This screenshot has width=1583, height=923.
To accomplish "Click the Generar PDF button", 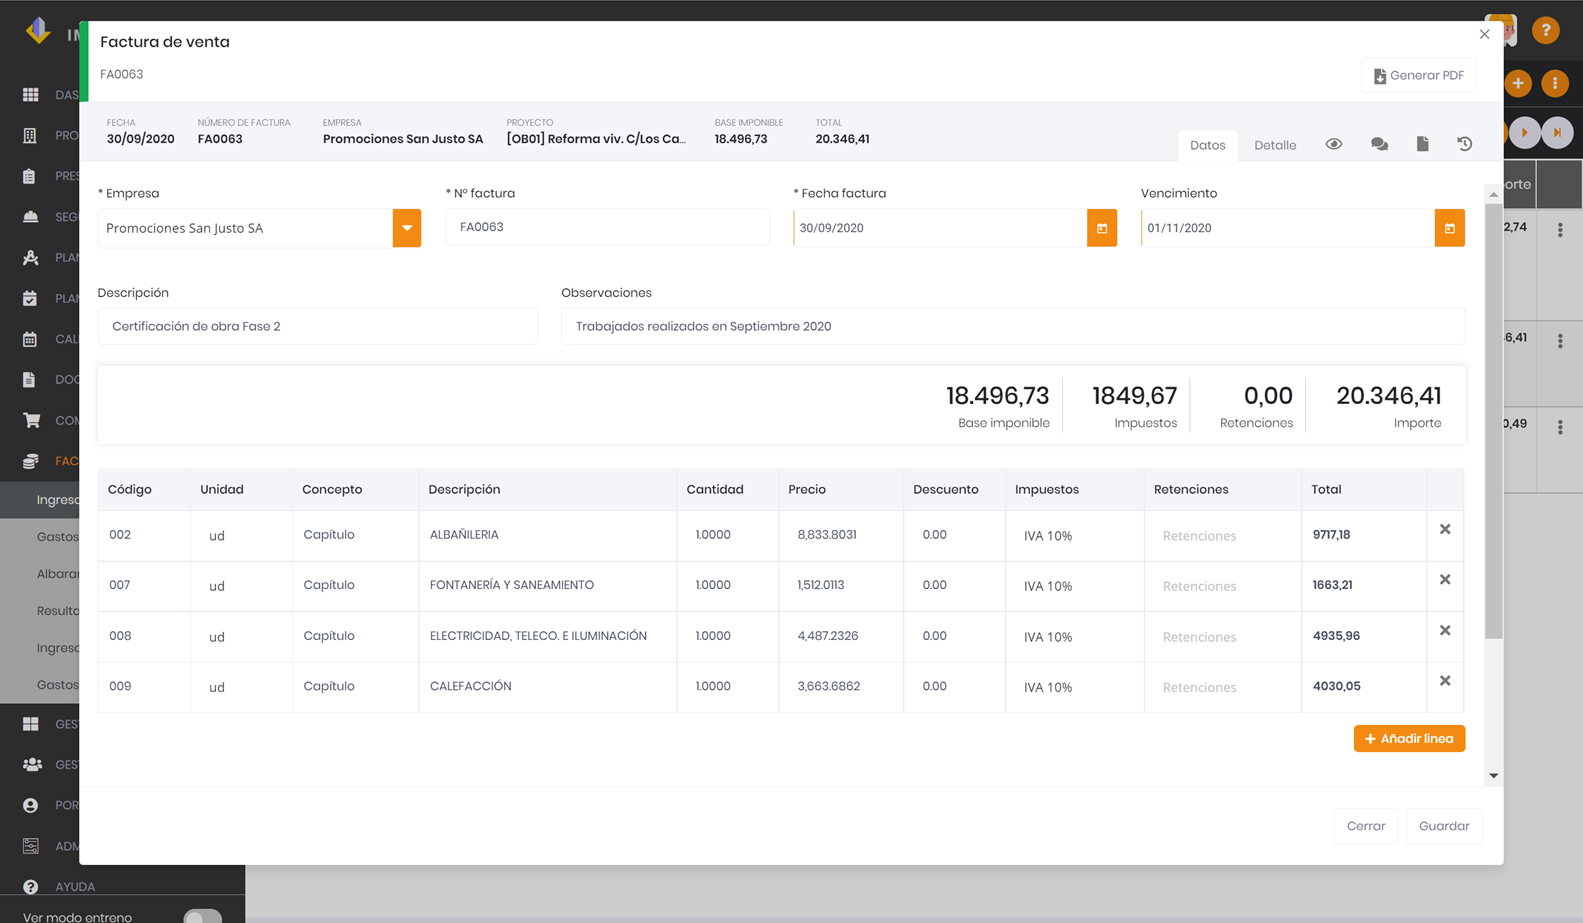I will click(x=1419, y=76).
